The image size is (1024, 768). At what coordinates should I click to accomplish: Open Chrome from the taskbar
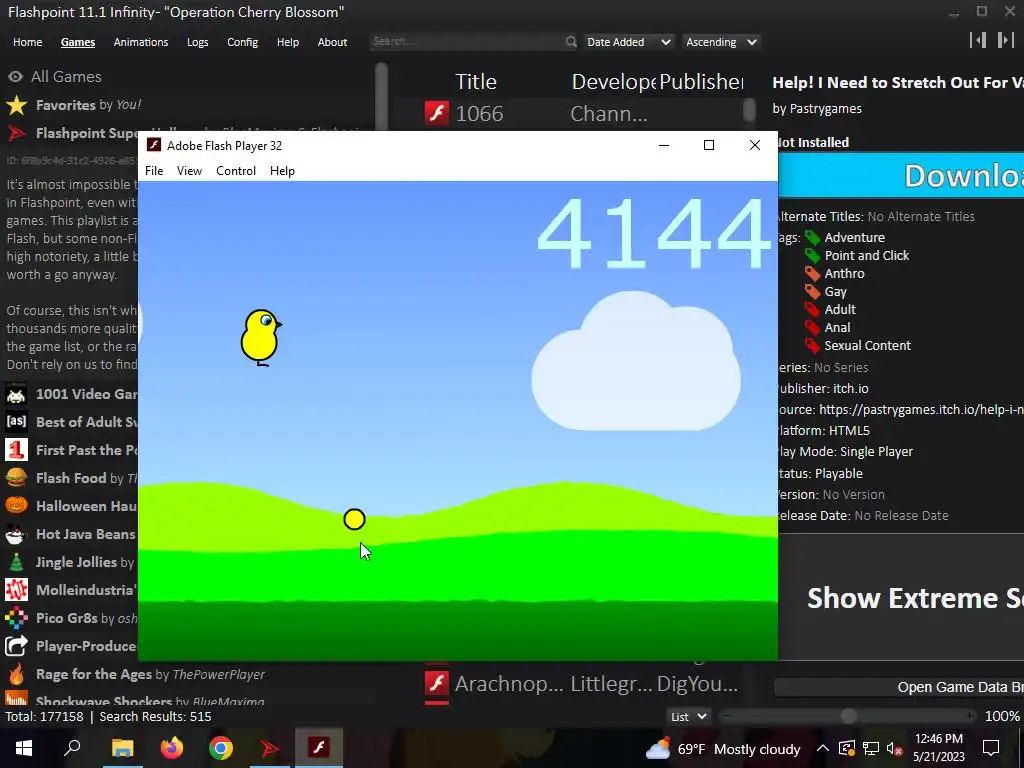[221, 748]
